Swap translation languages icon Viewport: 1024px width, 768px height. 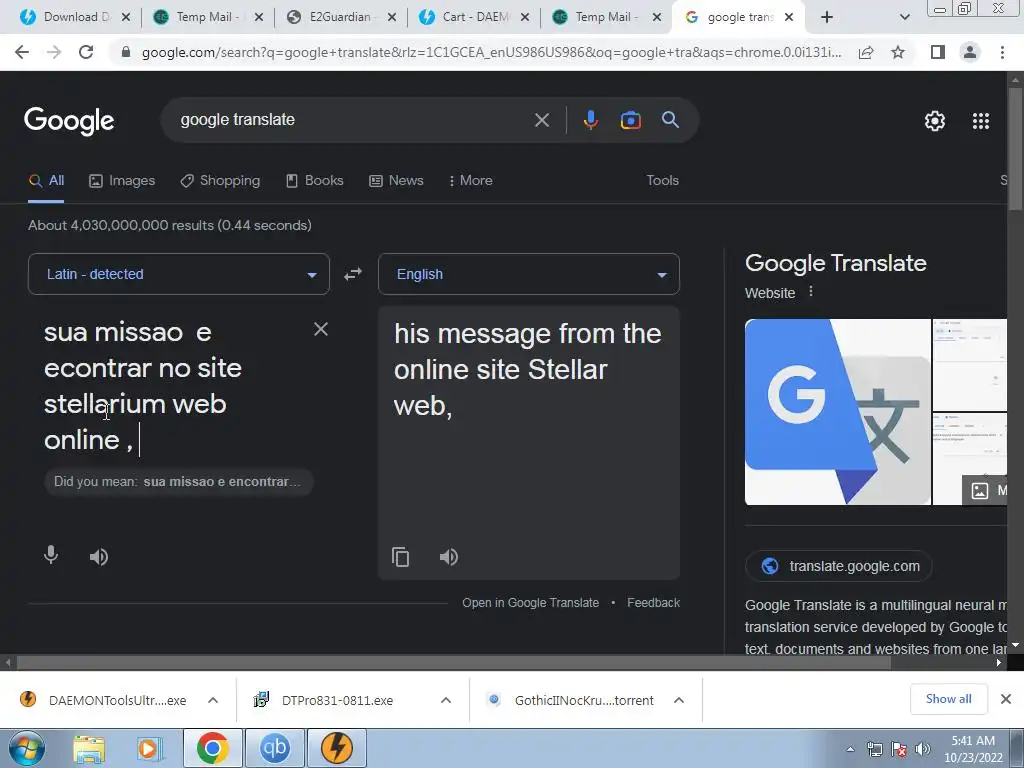point(353,274)
